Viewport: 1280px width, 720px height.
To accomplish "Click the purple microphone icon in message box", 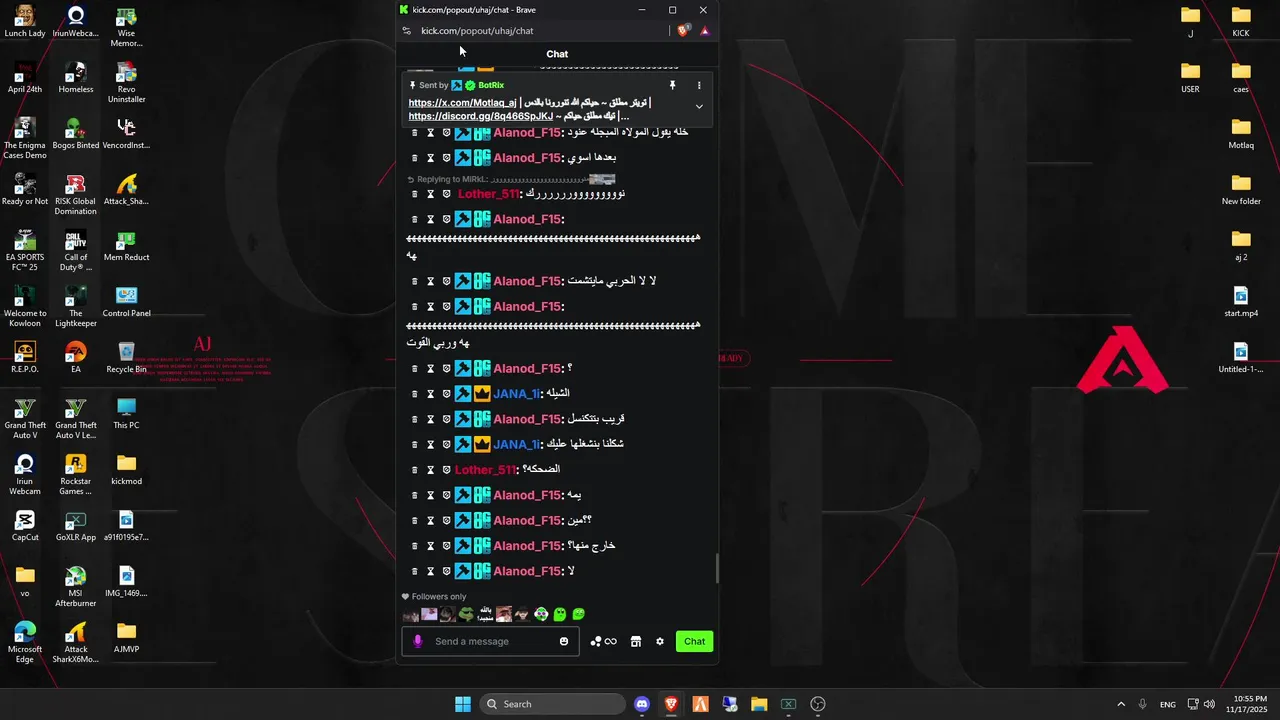I will (x=418, y=642).
